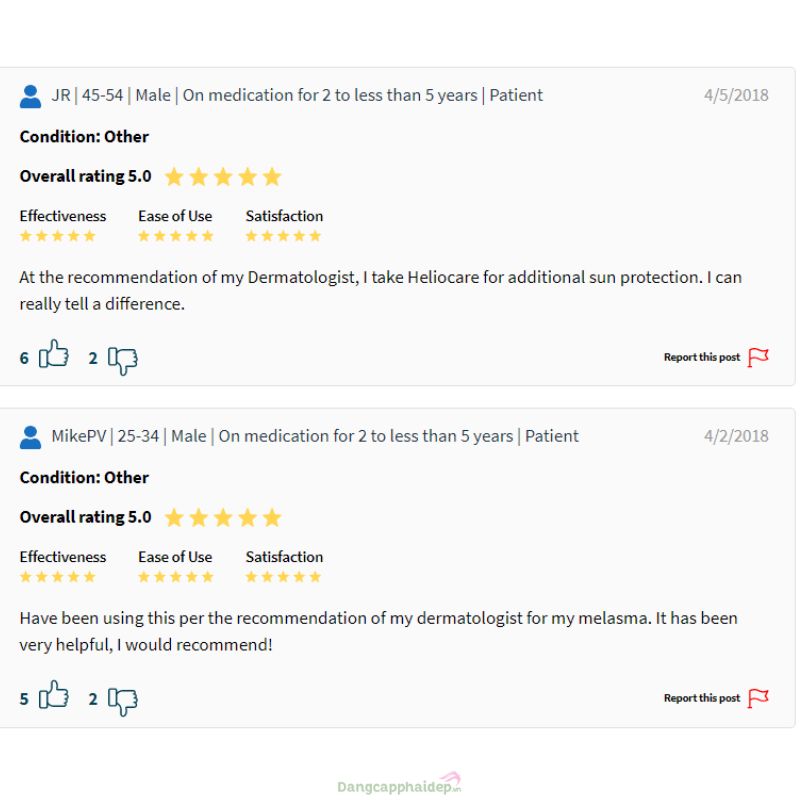Click 'Condition: Other' in MikePV's review
Screen dimensions: 800x800
[84, 478]
